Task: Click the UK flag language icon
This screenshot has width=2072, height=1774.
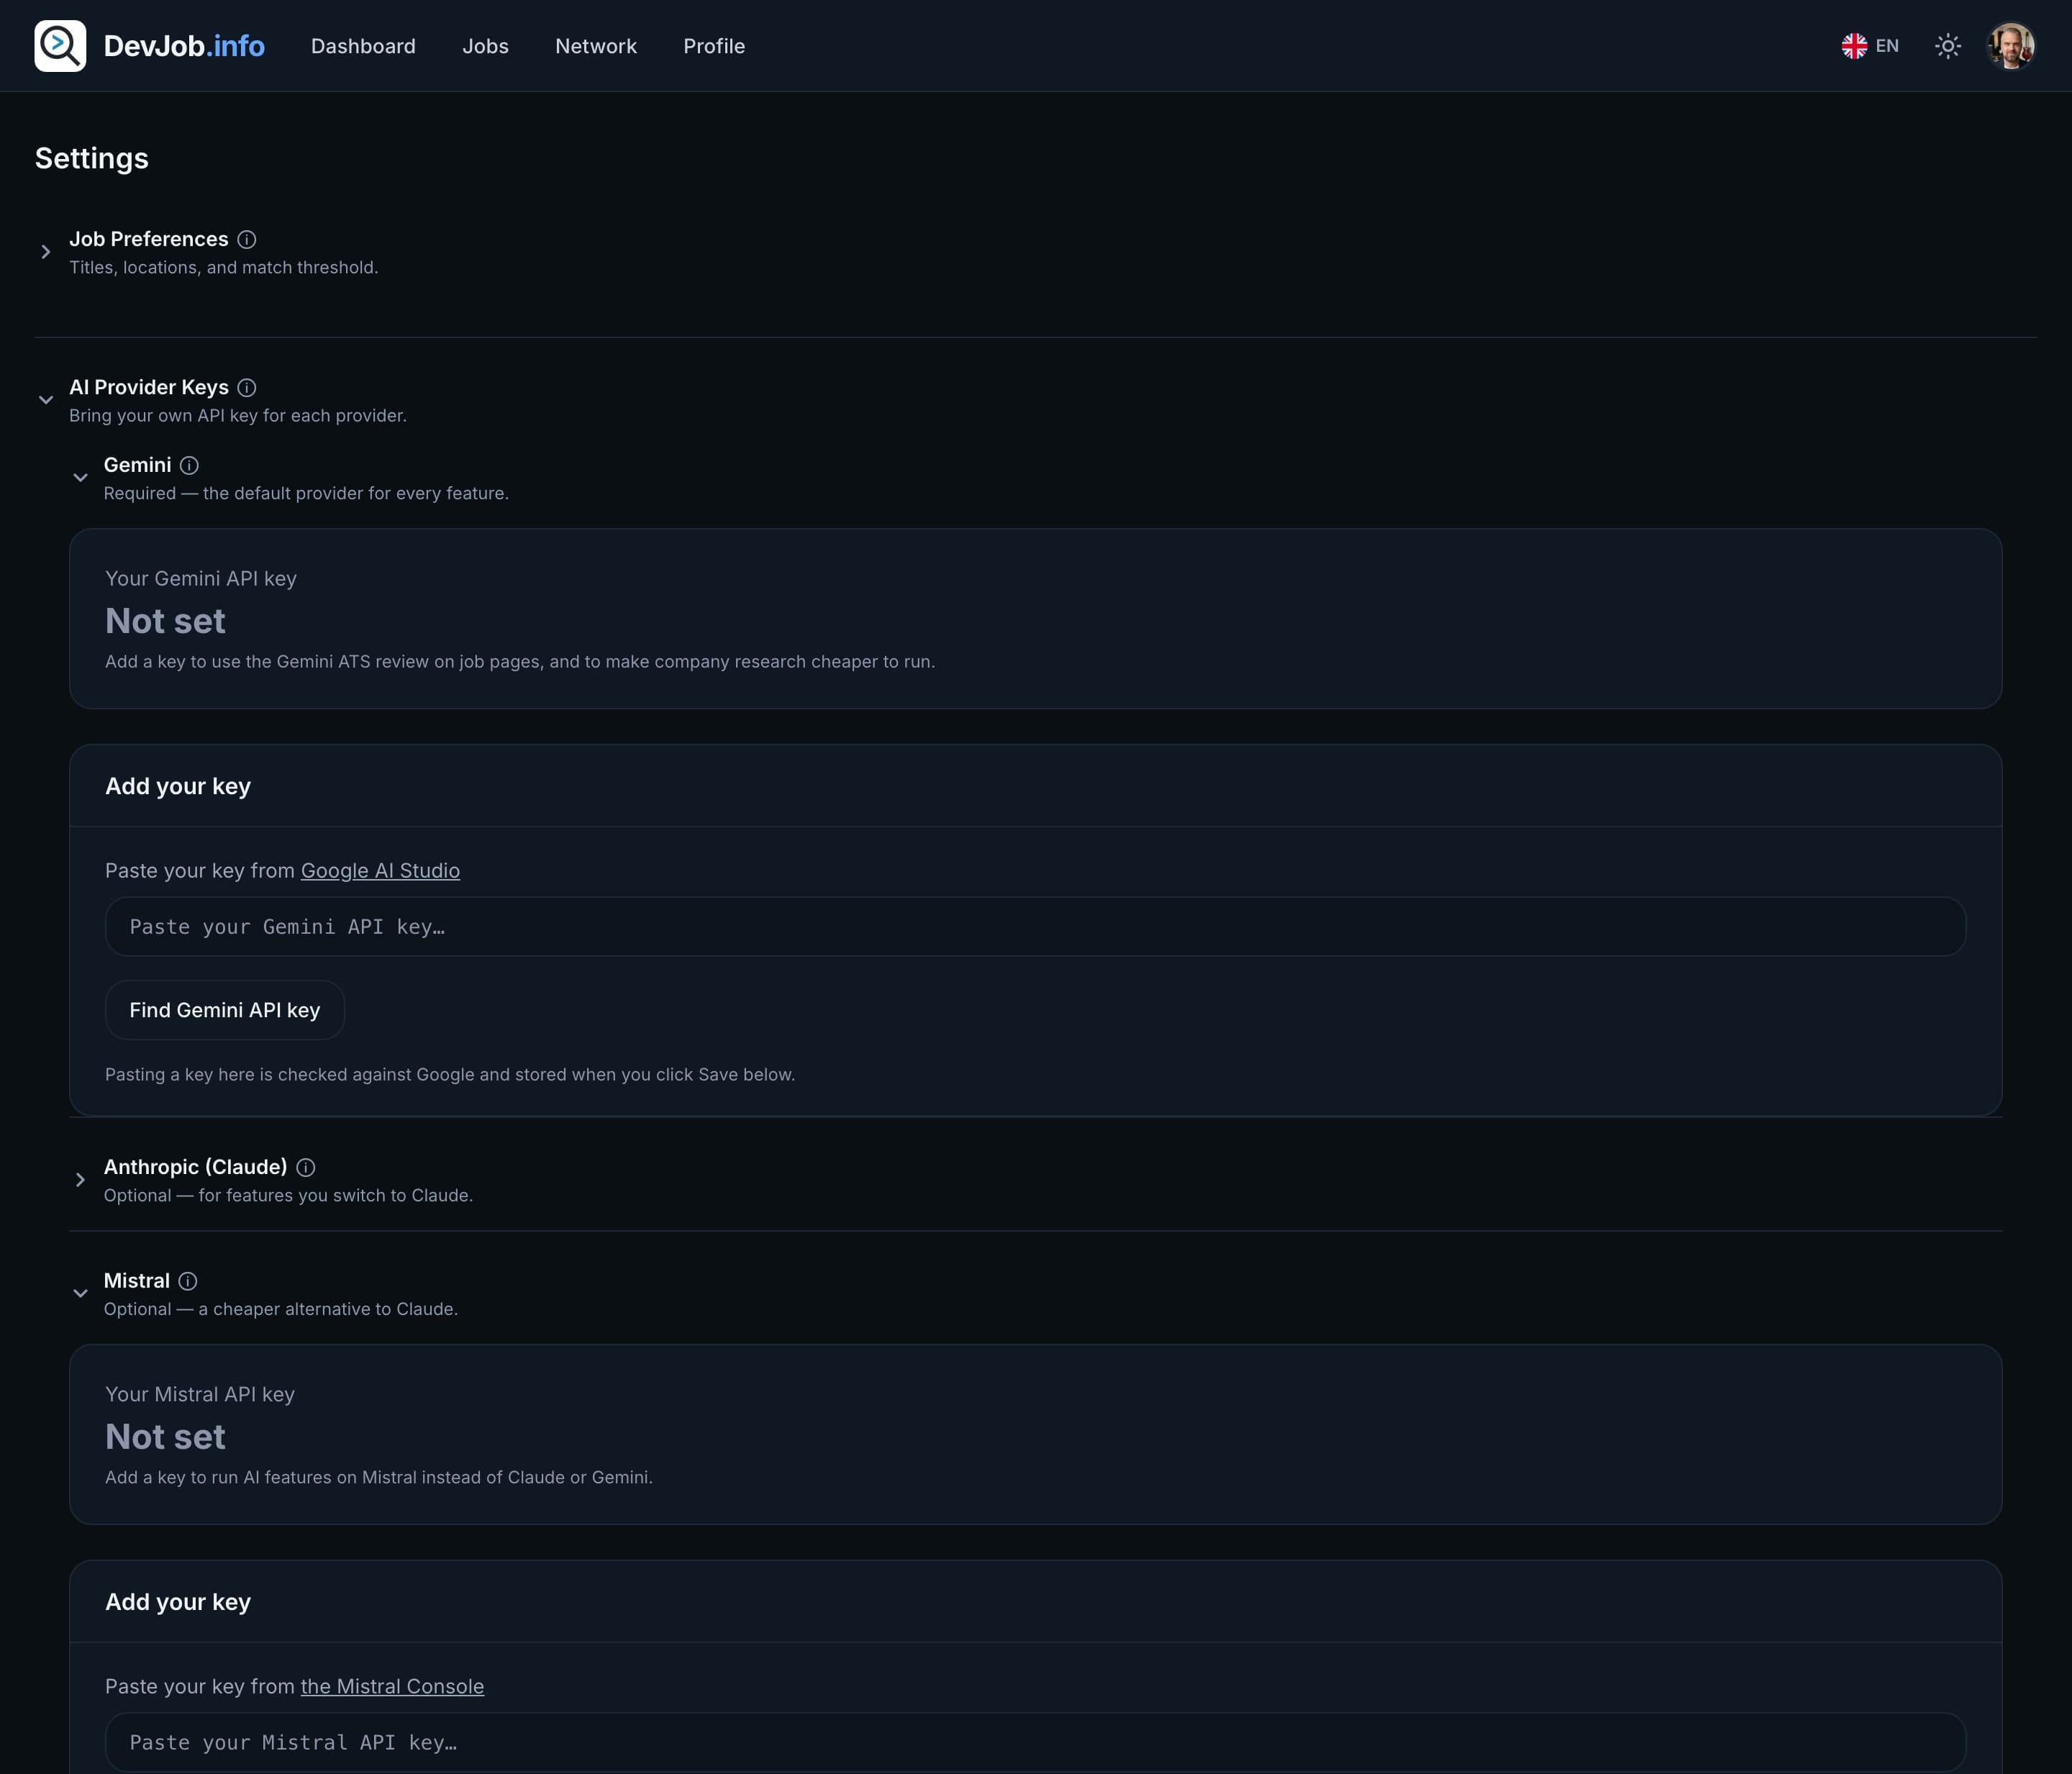Action: (x=1854, y=46)
